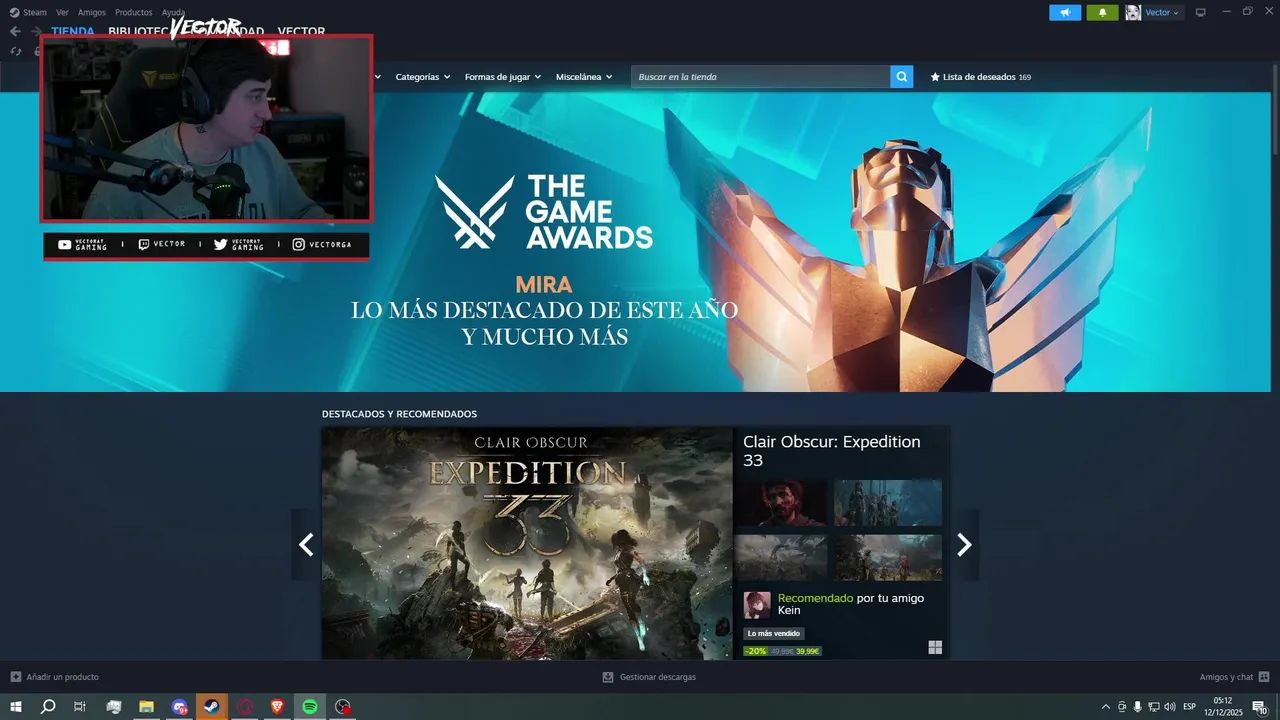Select third Expedition 33 screenshot thumbnail
Image resolution: width=1280 pixels, height=720 pixels.
[781, 558]
